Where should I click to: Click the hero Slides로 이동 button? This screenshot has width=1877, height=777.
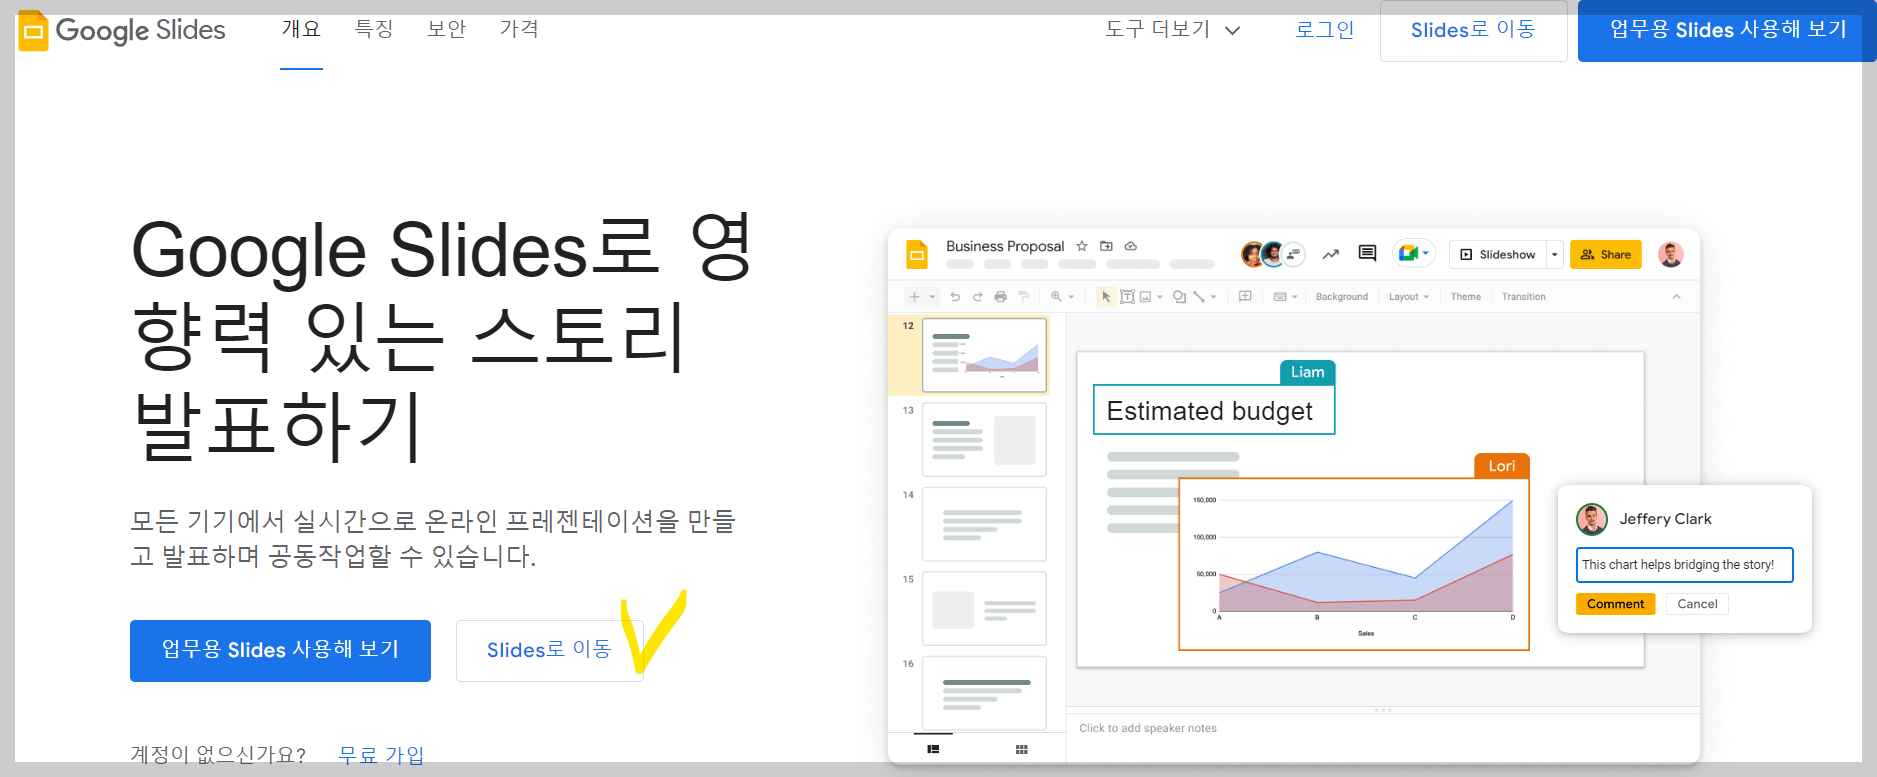coord(549,651)
